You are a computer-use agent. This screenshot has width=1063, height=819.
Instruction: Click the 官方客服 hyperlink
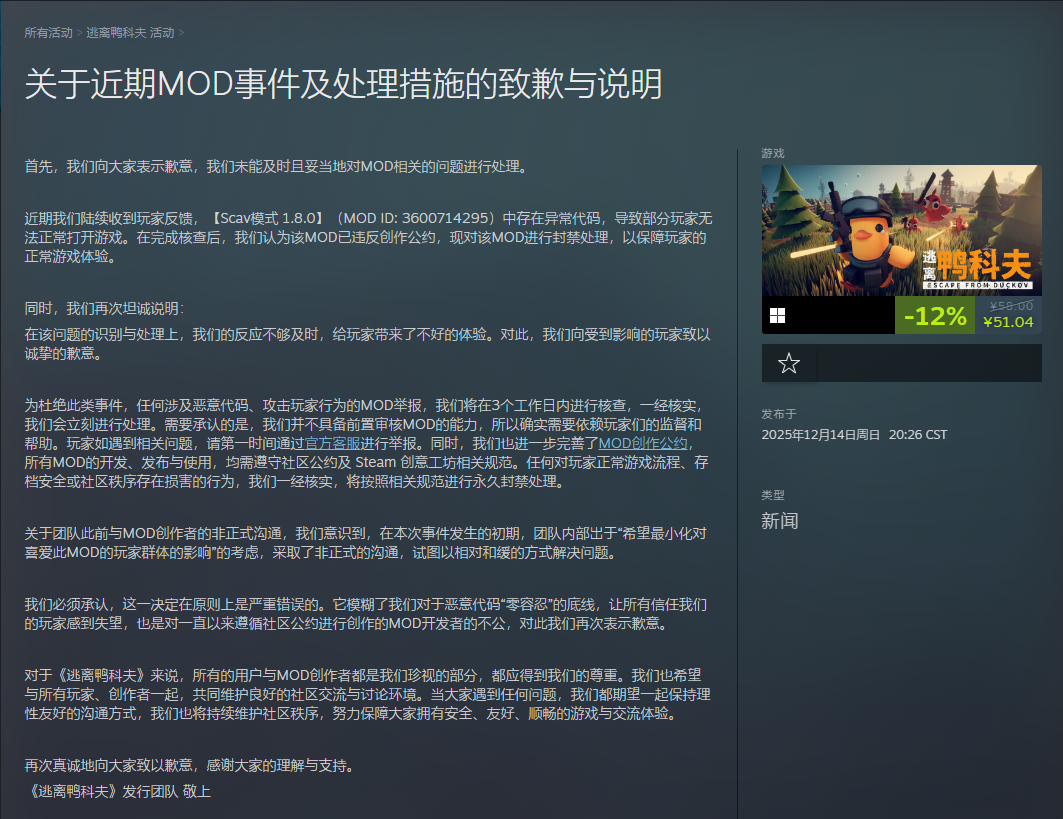tap(332, 443)
